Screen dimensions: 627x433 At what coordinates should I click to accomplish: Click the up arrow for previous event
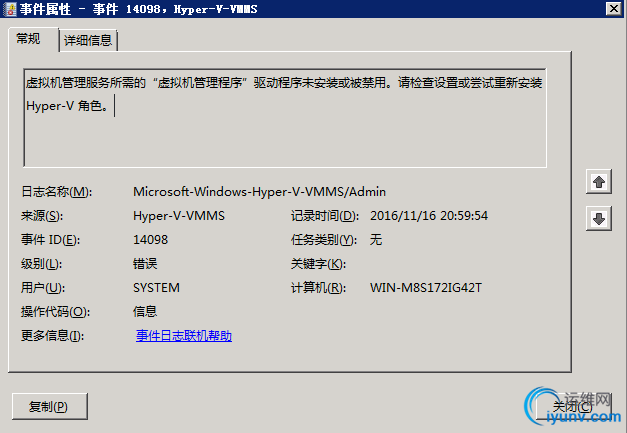coord(599,182)
